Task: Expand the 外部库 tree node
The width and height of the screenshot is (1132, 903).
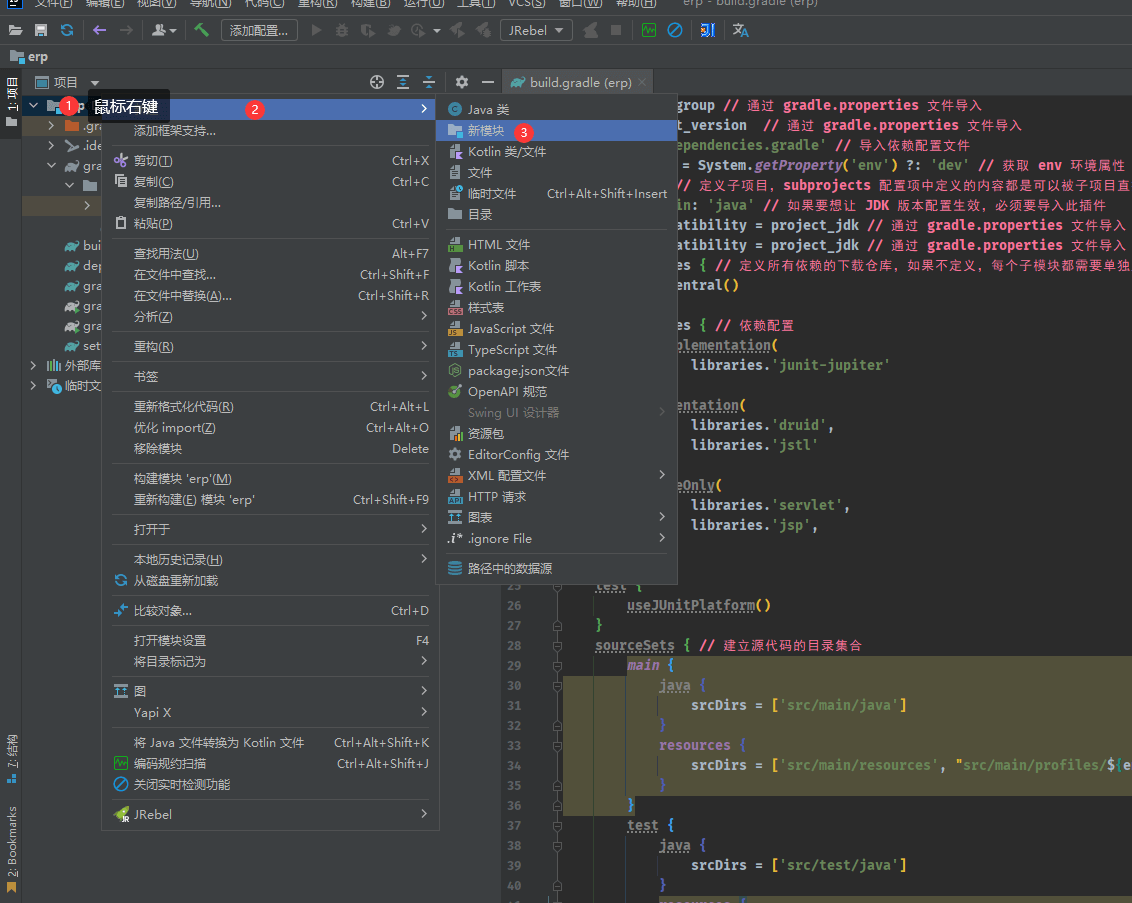Action: pos(33,365)
